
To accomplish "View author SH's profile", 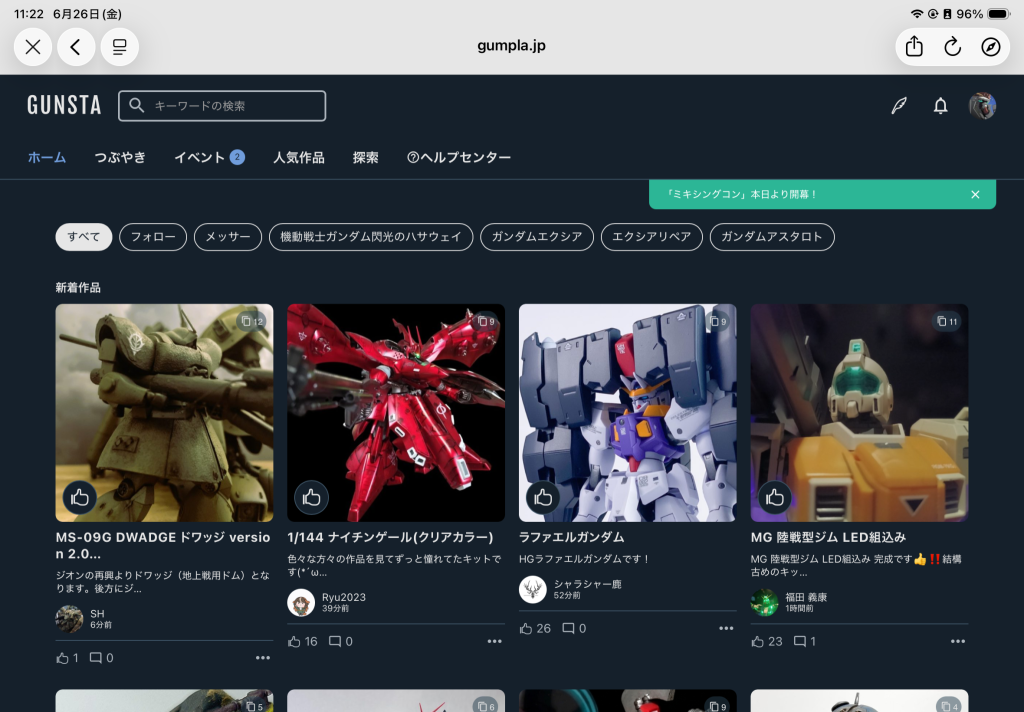I will (x=84, y=619).
